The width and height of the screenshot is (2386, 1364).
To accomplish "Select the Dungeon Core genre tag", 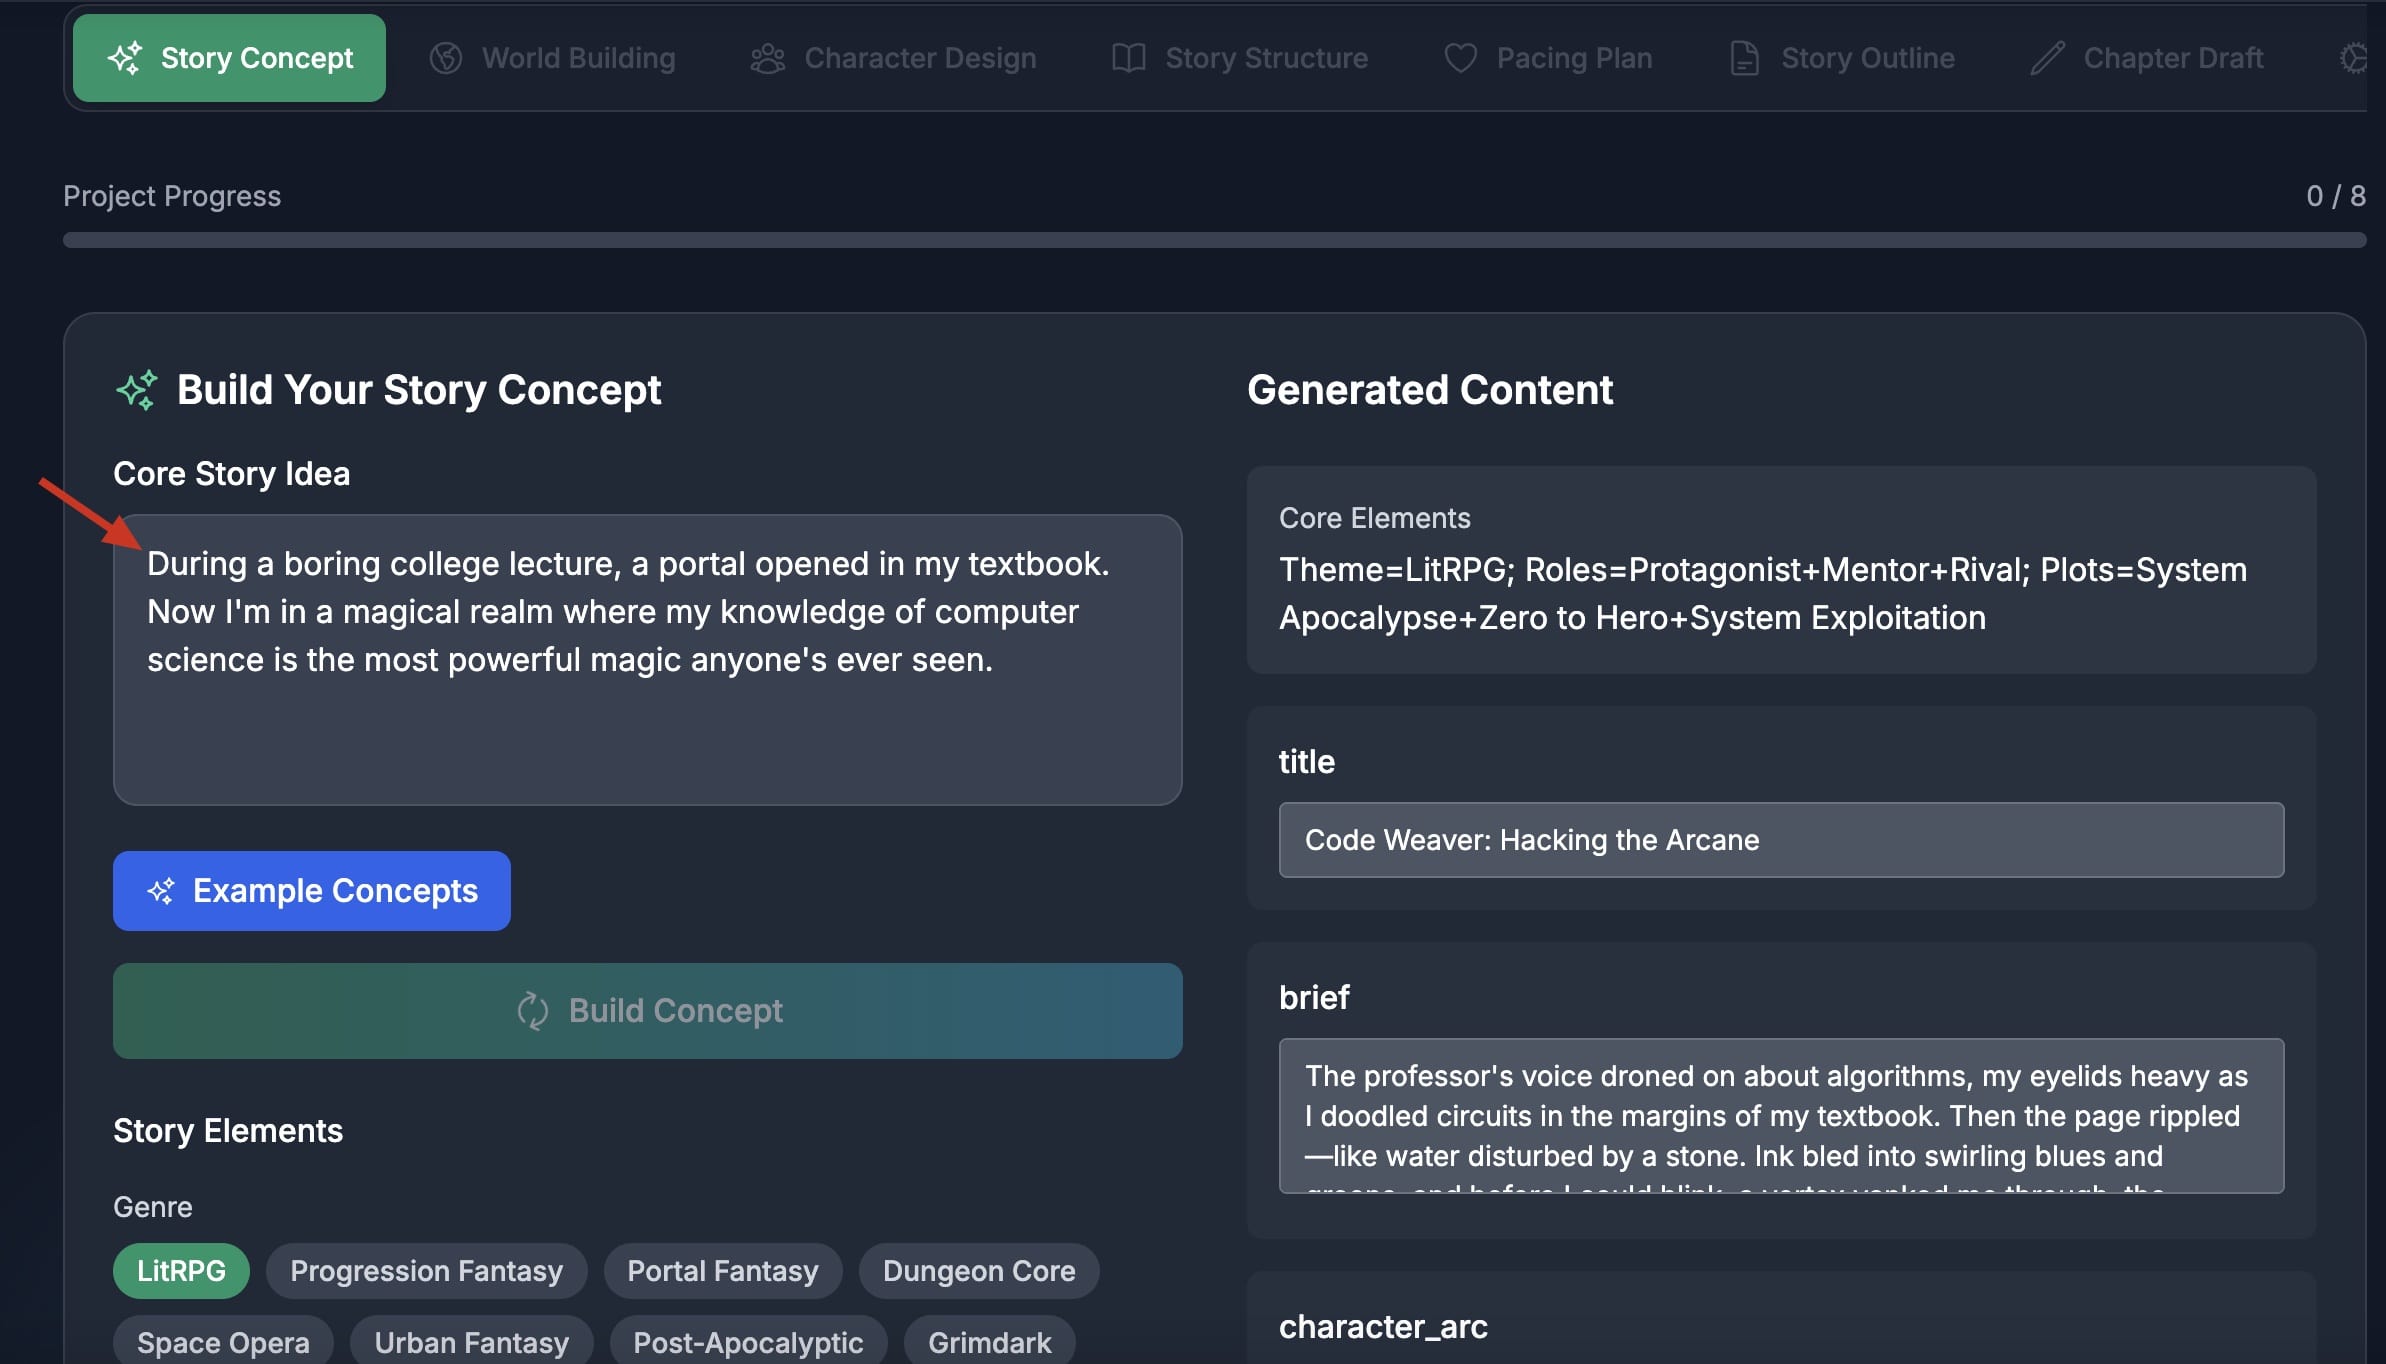I will point(978,1271).
